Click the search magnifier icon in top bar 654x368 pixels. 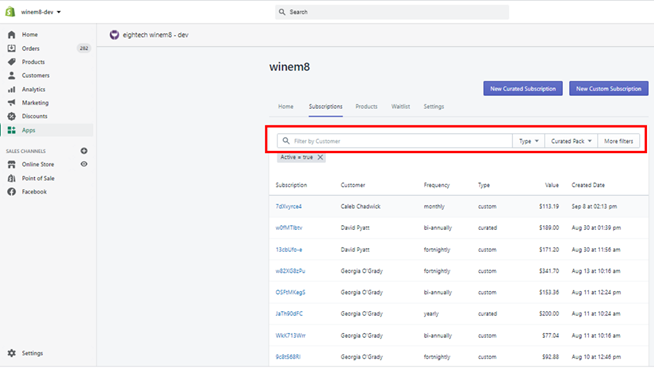[x=282, y=12]
